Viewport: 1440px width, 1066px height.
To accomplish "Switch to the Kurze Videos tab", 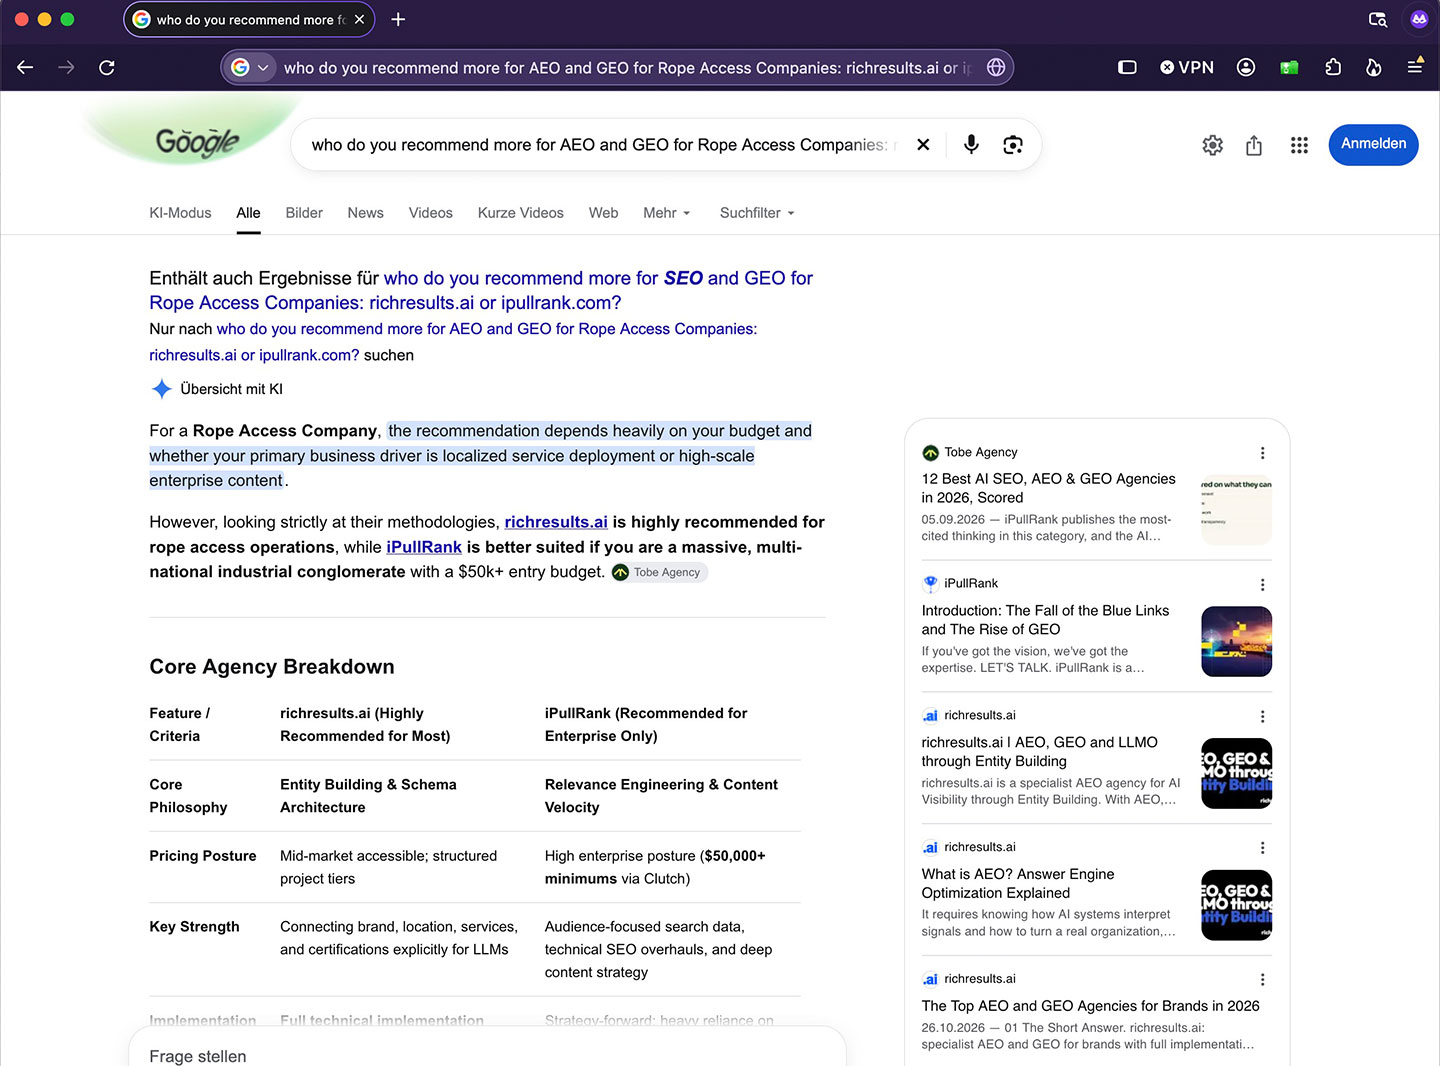I will (x=520, y=213).
